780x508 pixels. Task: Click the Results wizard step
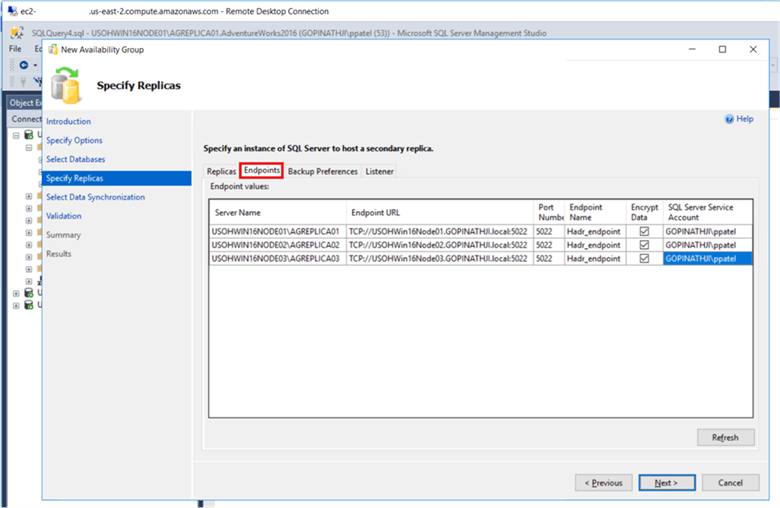click(59, 254)
